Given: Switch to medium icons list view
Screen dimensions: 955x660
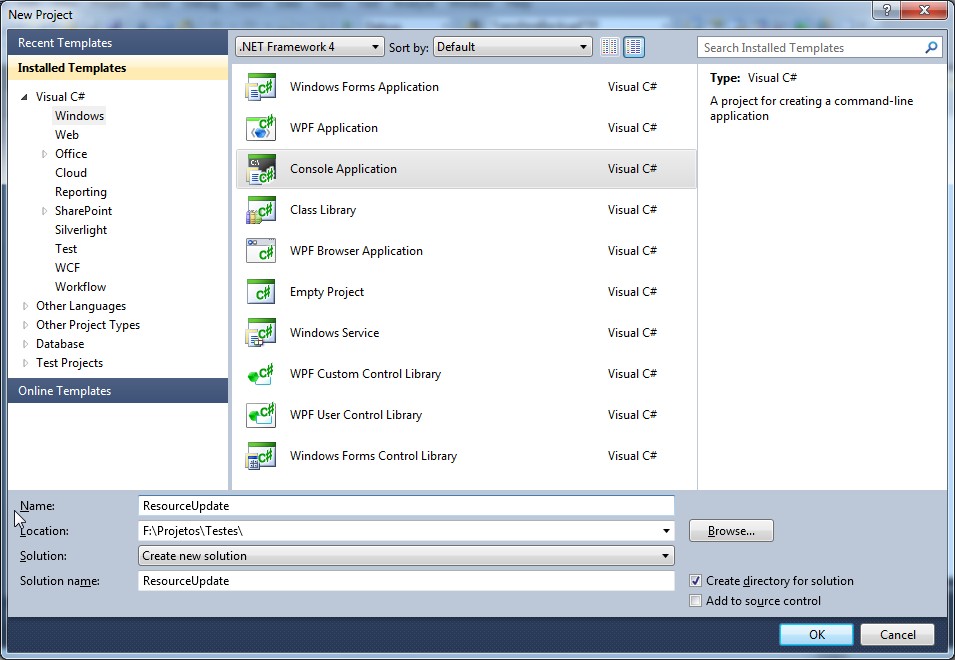Looking at the screenshot, I should click(x=634, y=47).
